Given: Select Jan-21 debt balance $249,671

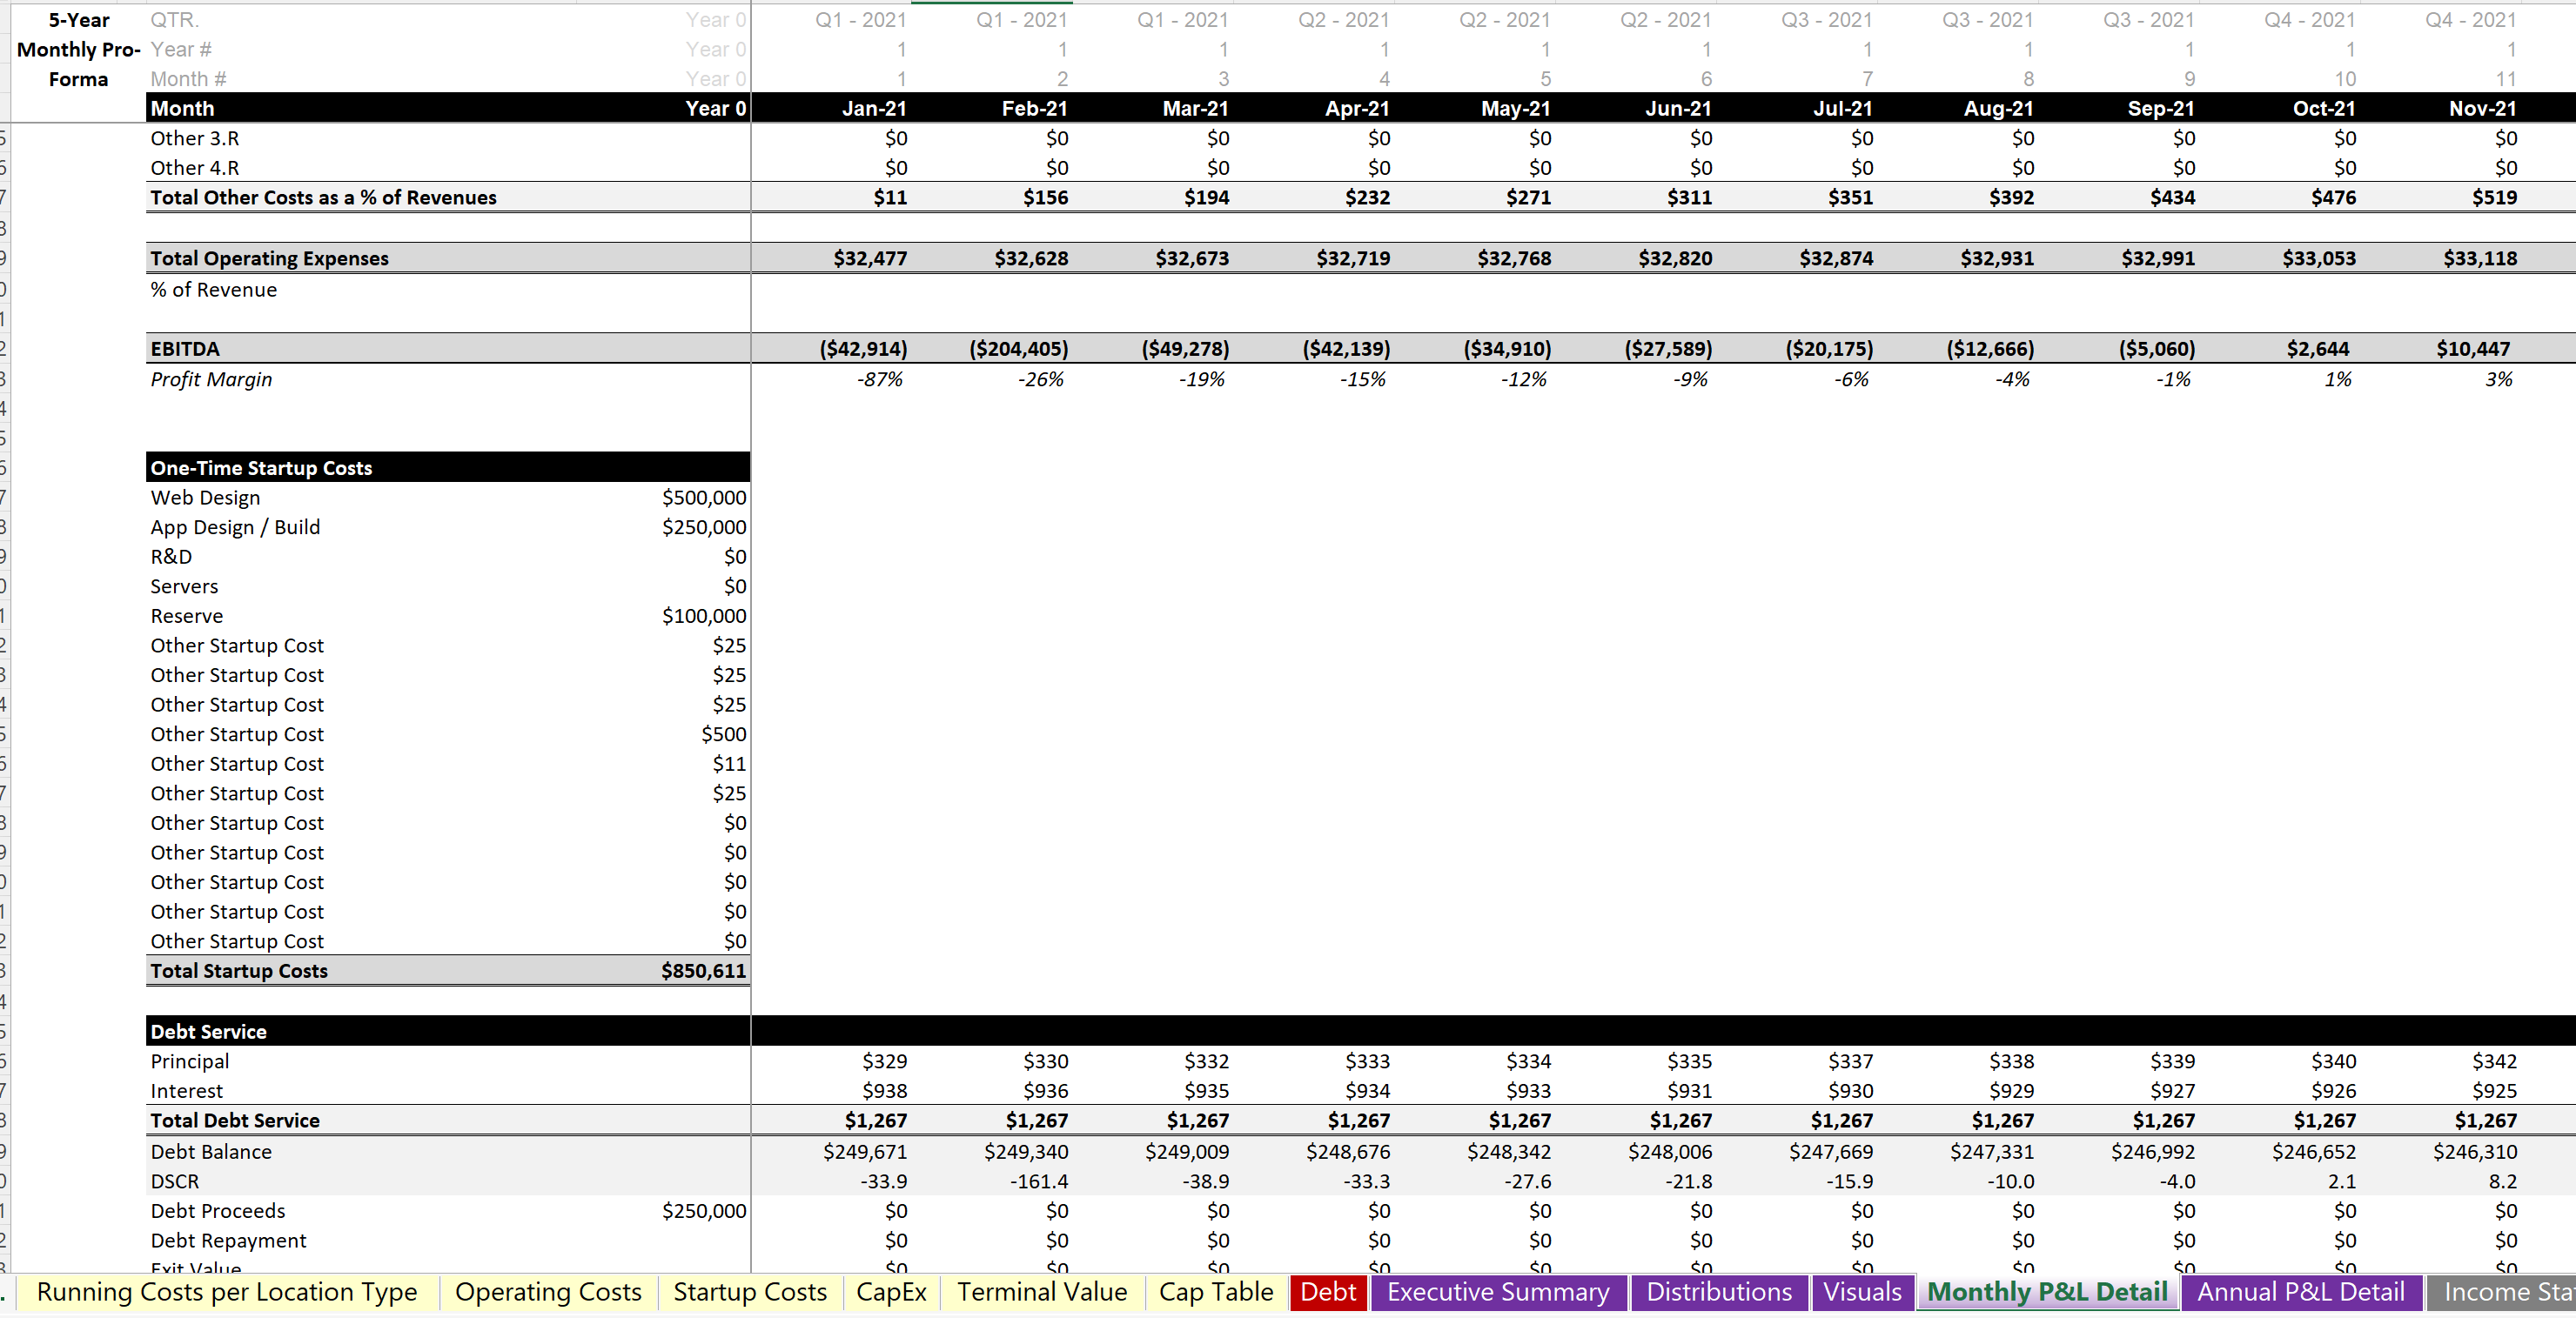Looking at the screenshot, I should pyautogui.click(x=865, y=1152).
